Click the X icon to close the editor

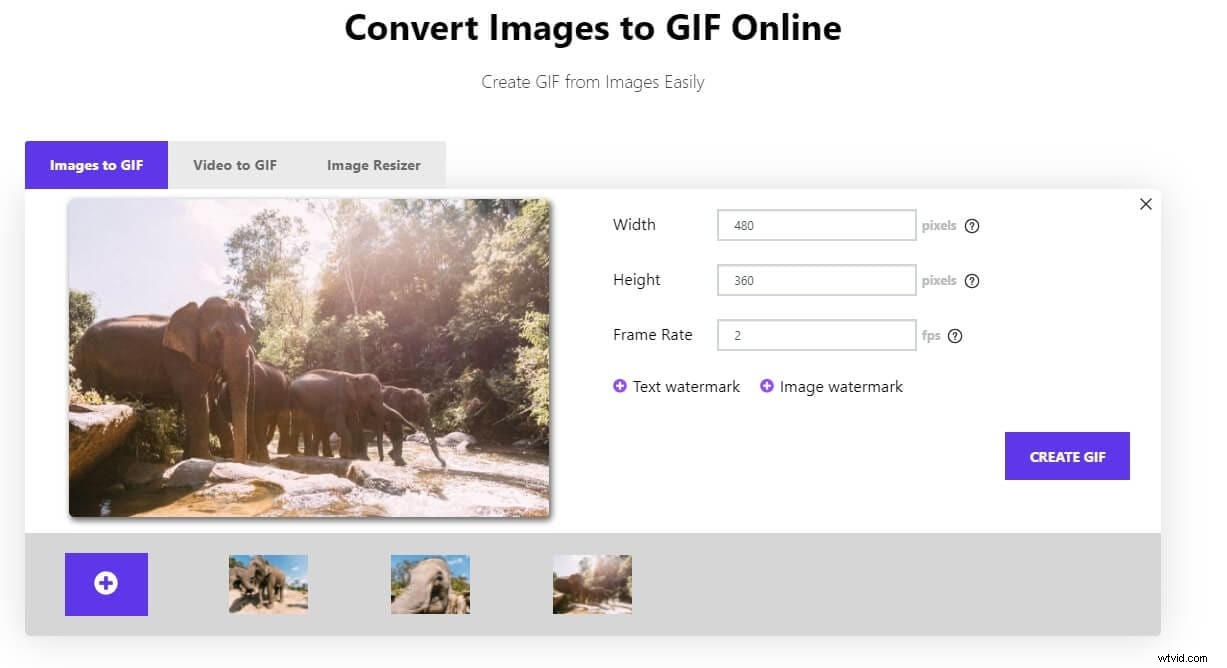click(x=1146, y=203)
